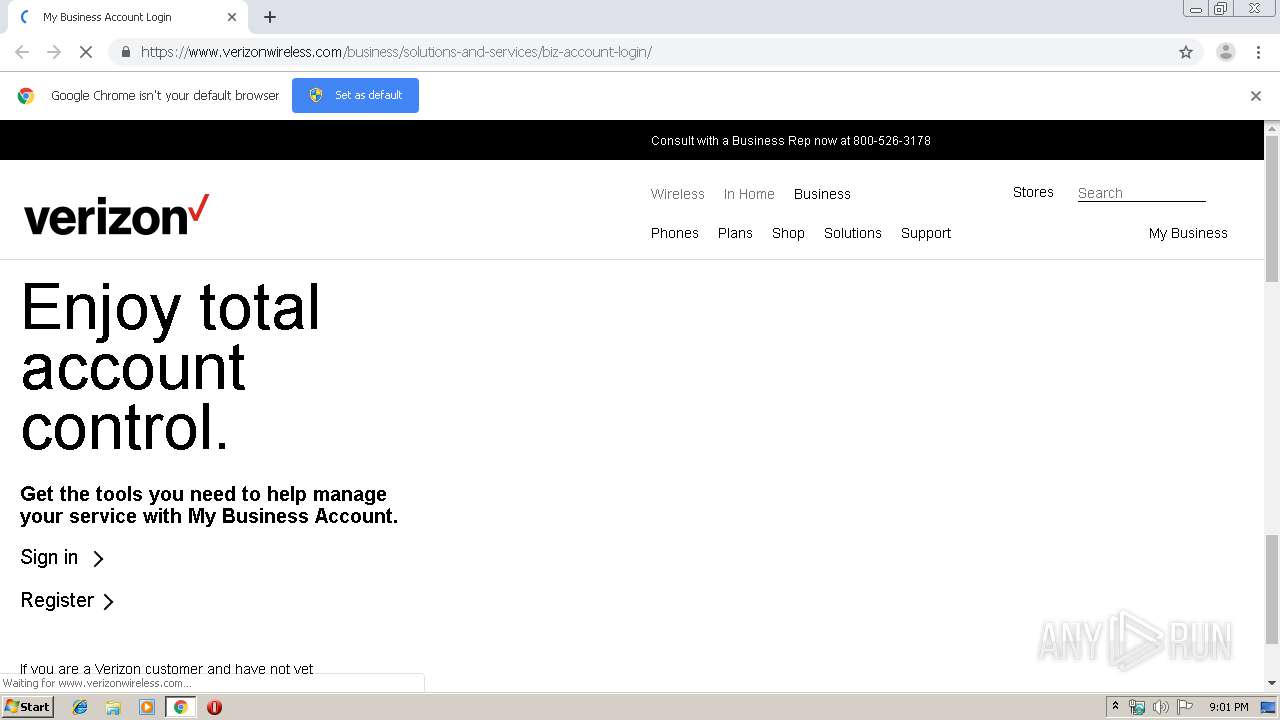Open the Chrome profile avatar
Screen dimensions: 1280x720
coord(1225,52)
